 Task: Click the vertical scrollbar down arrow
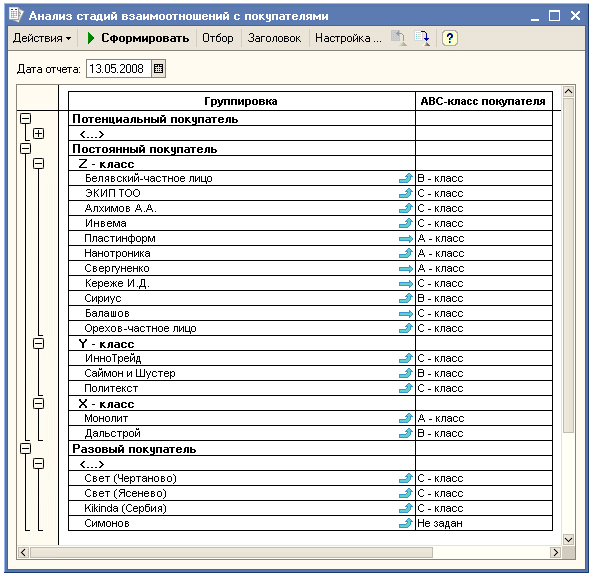point(568,539)
